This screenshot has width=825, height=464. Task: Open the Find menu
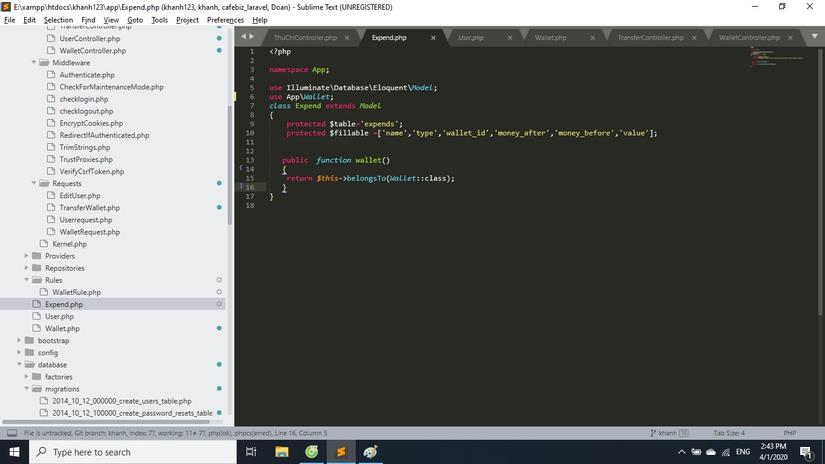(88, 20)
